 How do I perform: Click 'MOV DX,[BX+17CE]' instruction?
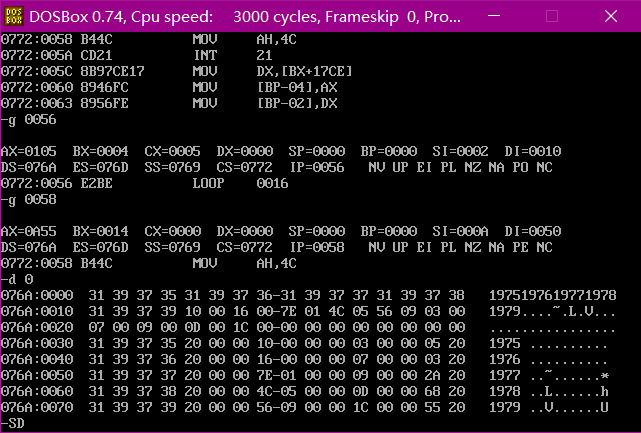click(272, 72)
